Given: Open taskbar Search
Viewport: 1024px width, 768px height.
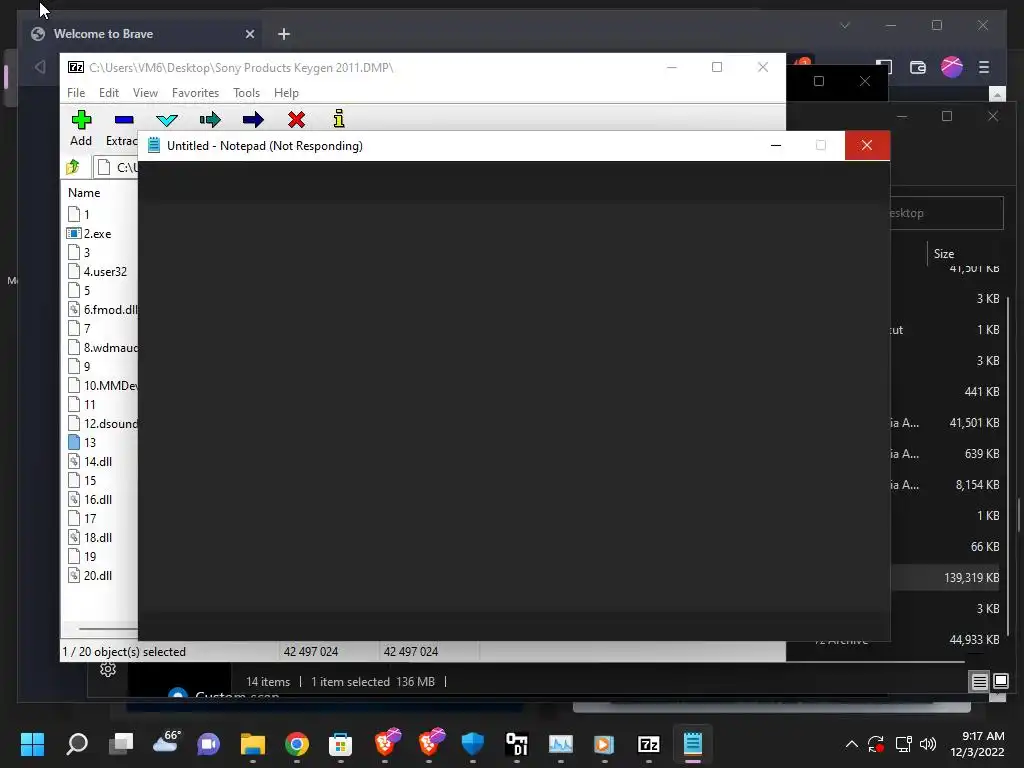Looking at the screenshot, I should (x=77, y=744).
